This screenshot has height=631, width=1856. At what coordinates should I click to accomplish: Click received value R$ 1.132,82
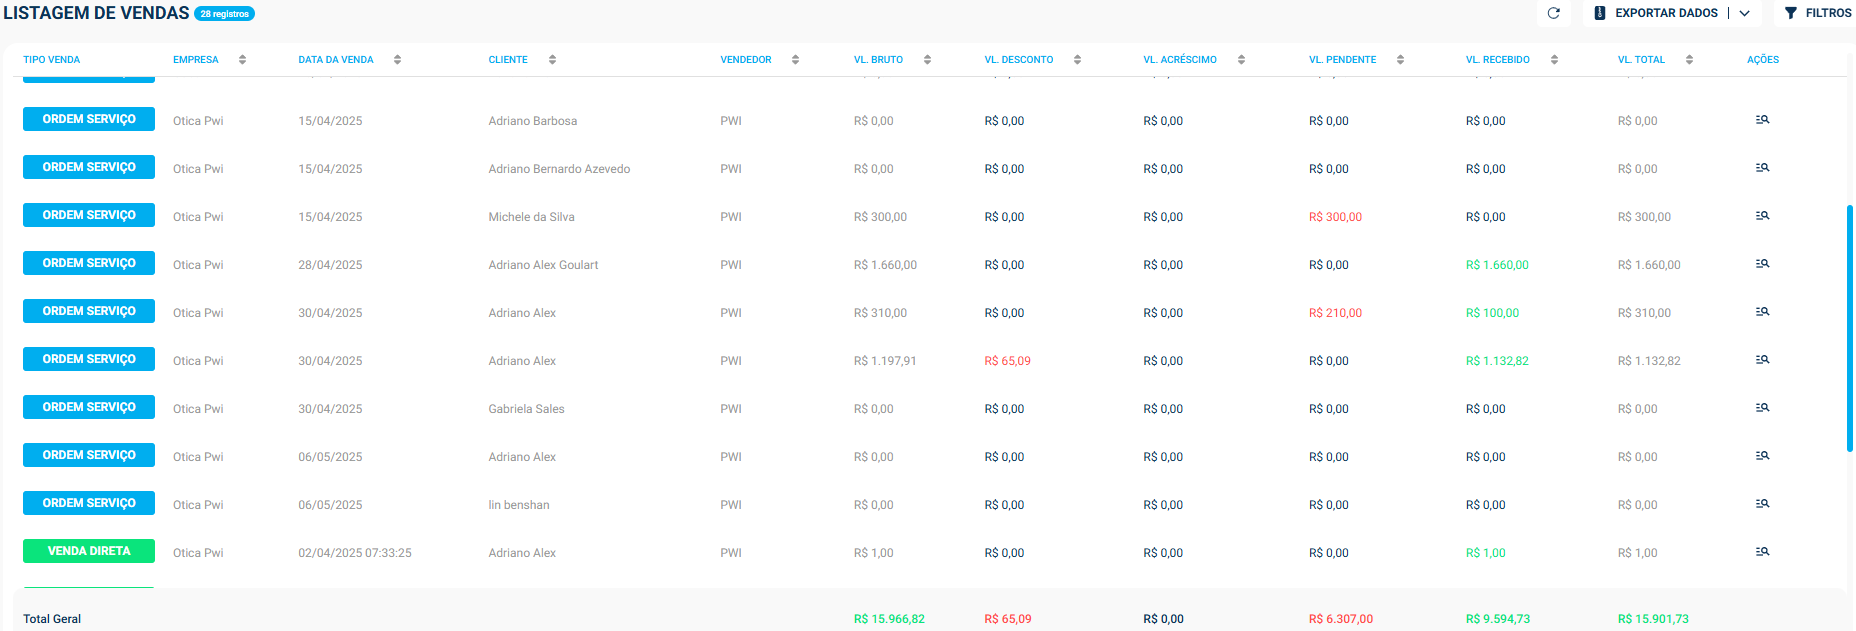(x=1497, y=361)
